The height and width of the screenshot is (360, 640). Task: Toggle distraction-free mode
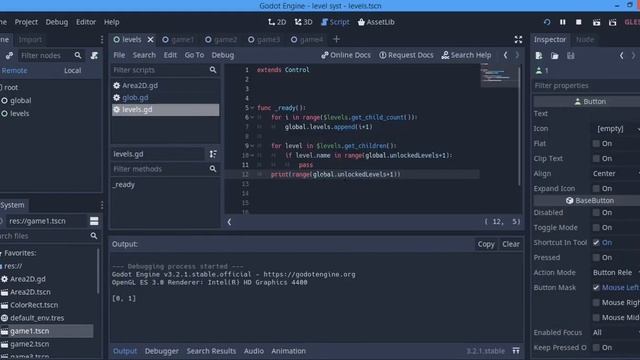518,39
